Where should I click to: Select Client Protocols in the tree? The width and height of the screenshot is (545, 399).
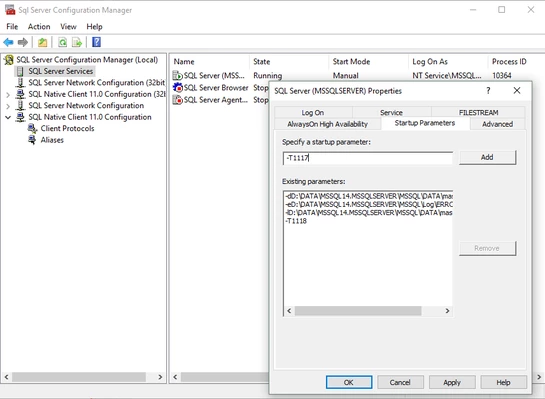click(67, 129)
